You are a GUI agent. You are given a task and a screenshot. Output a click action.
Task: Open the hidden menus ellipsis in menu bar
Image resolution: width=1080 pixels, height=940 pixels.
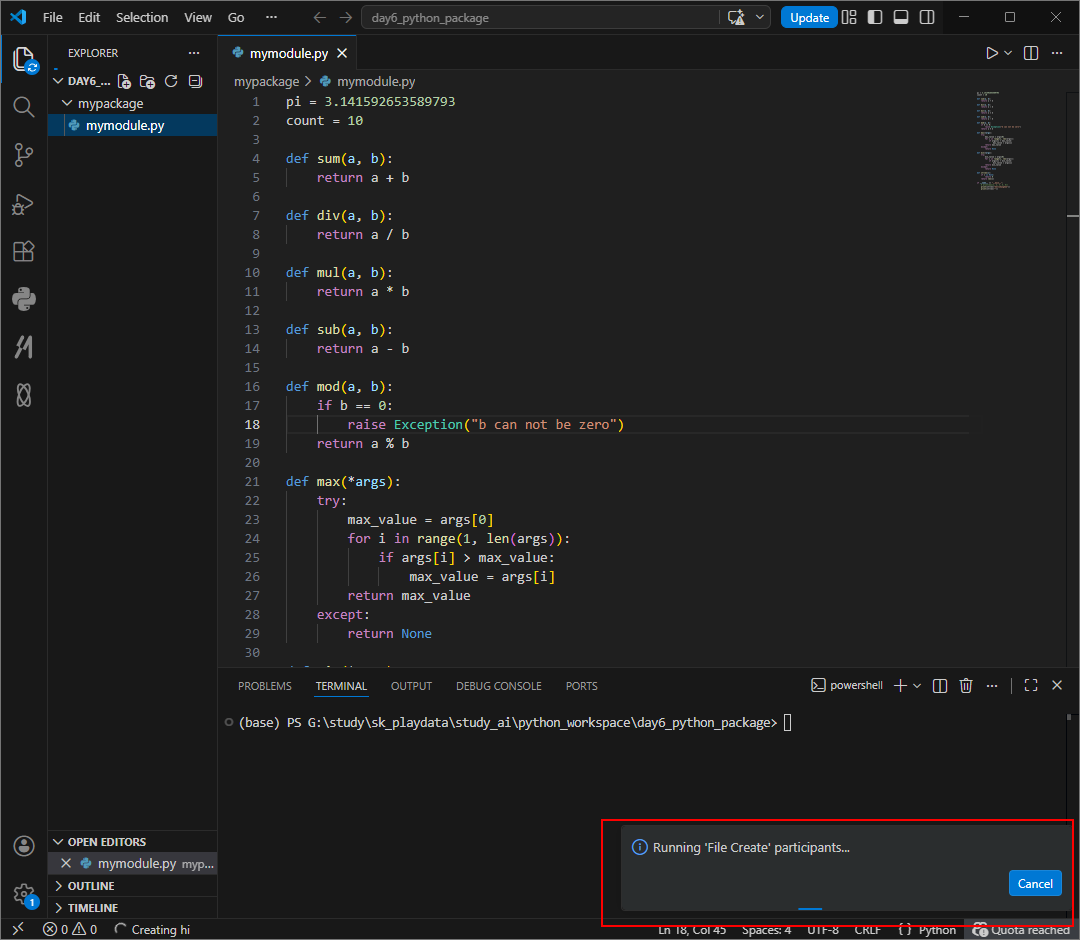pyautogui.click(x=271, y=17)
